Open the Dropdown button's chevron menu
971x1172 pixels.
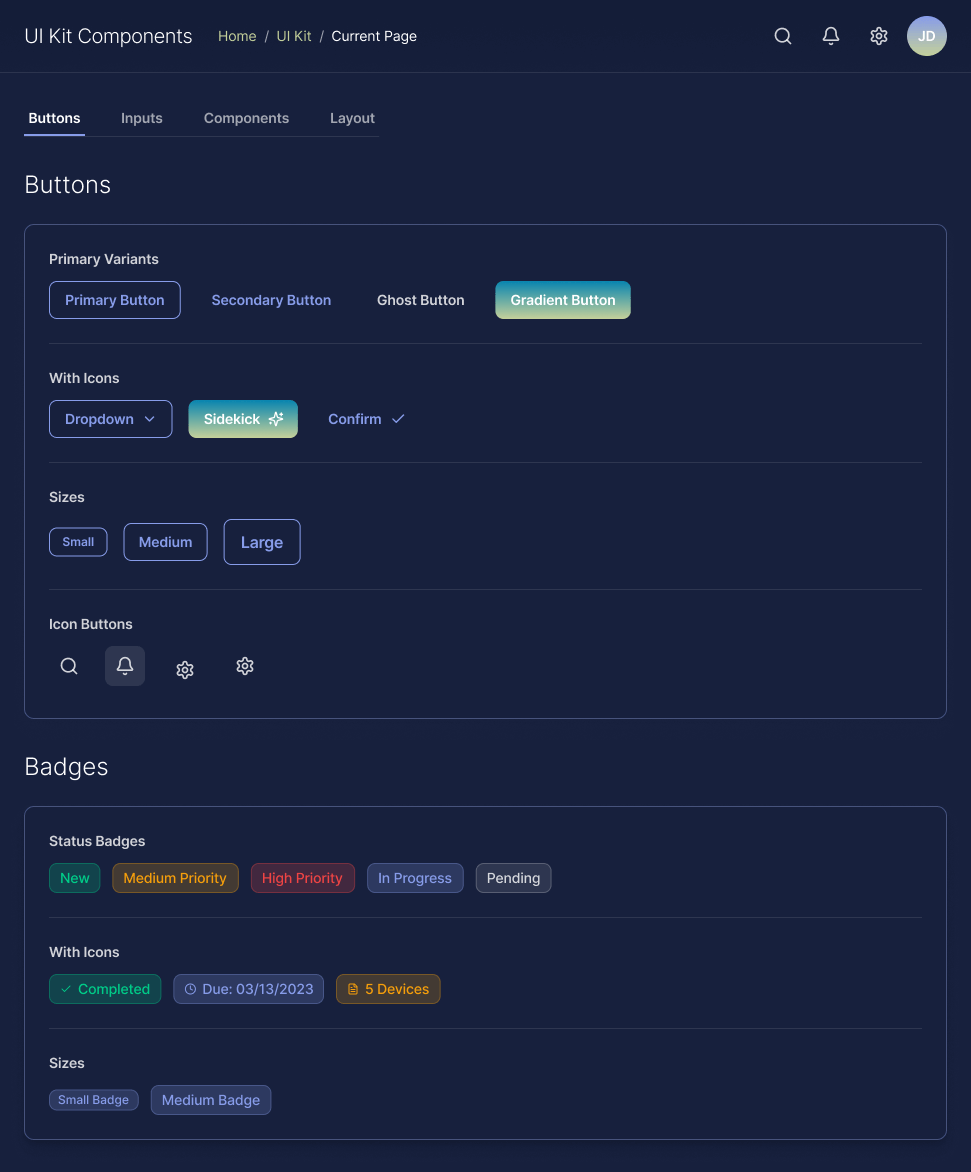[150, 419]
